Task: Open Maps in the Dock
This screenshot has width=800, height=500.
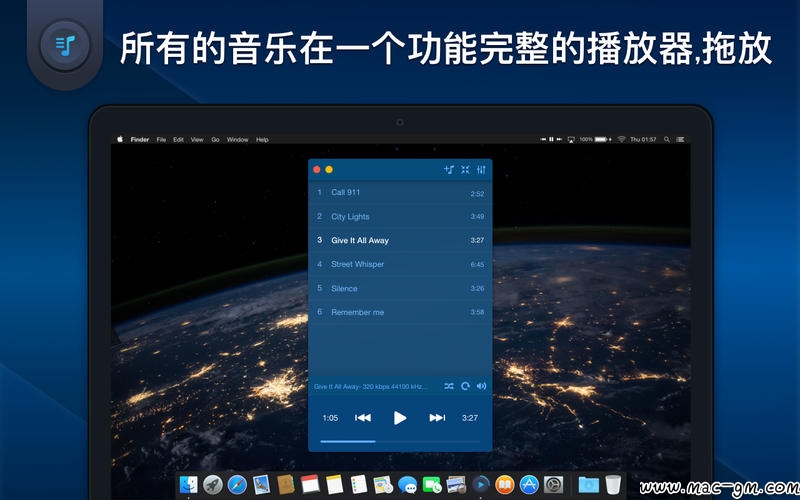Action: pyautogui.click(x=383, y=484)
